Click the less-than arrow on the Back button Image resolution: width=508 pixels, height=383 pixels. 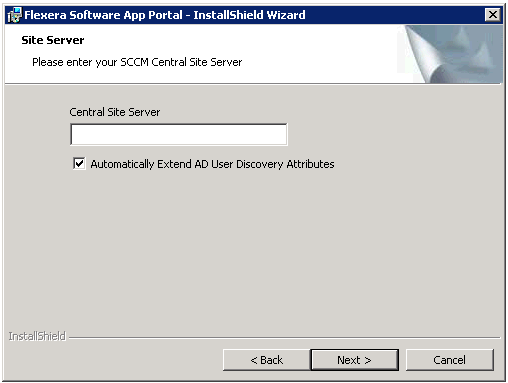click(x=254, y=360)
